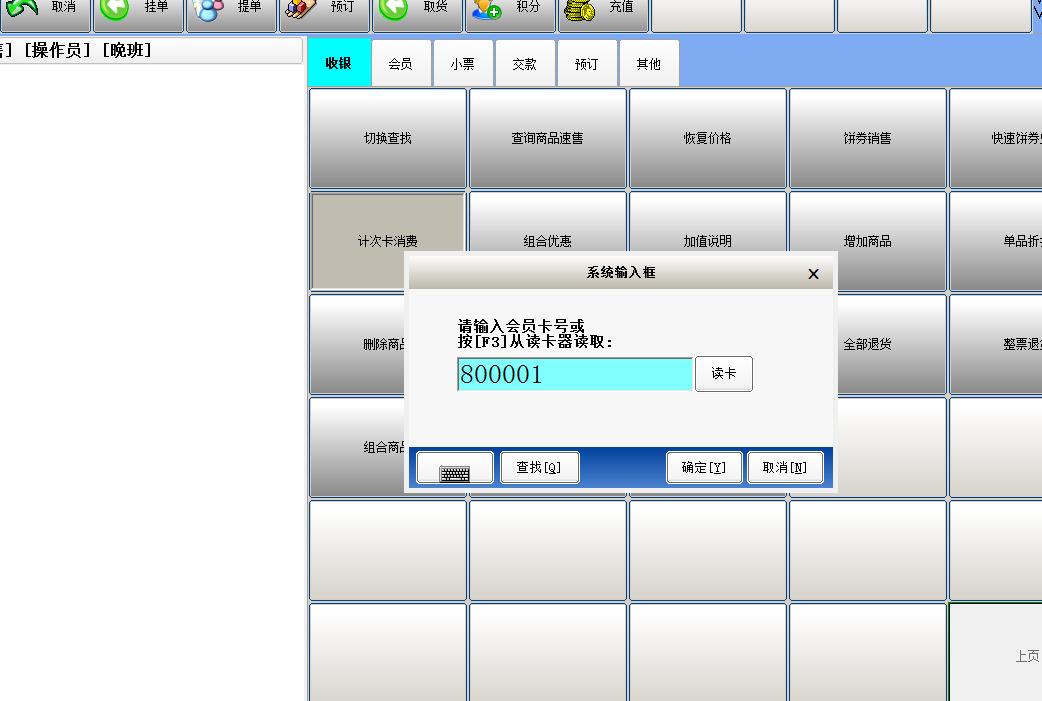
Task: Select the 交款 payment tab
Action: click(525, 62)
